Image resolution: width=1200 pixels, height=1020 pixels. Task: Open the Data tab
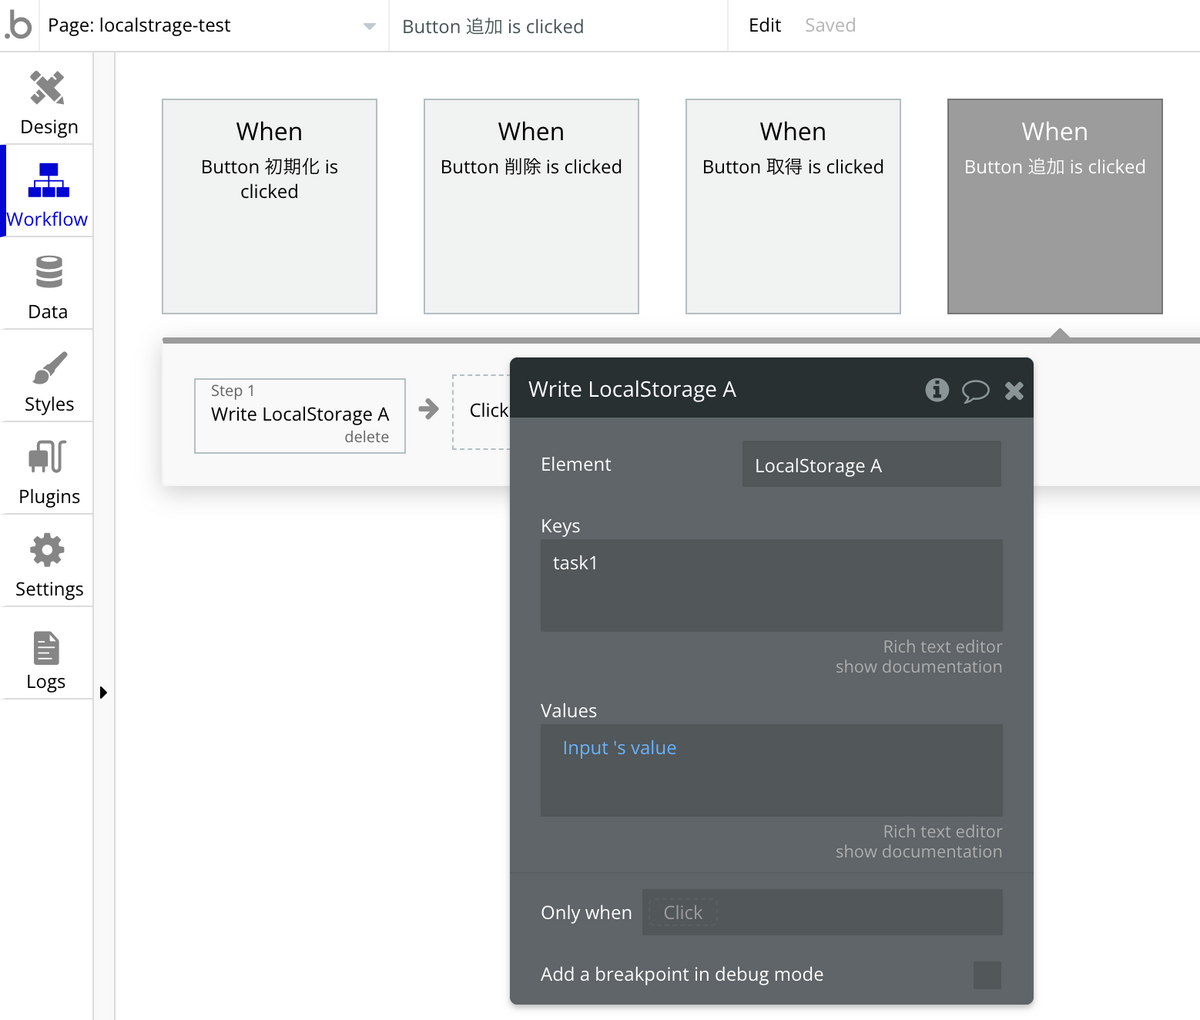pos(48,287)
